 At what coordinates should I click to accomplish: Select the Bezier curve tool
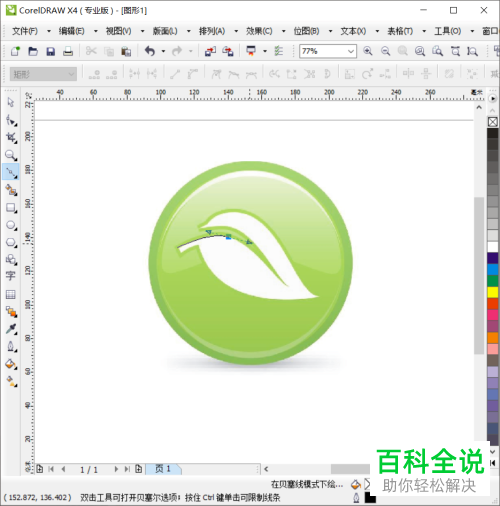click(11, 172)
